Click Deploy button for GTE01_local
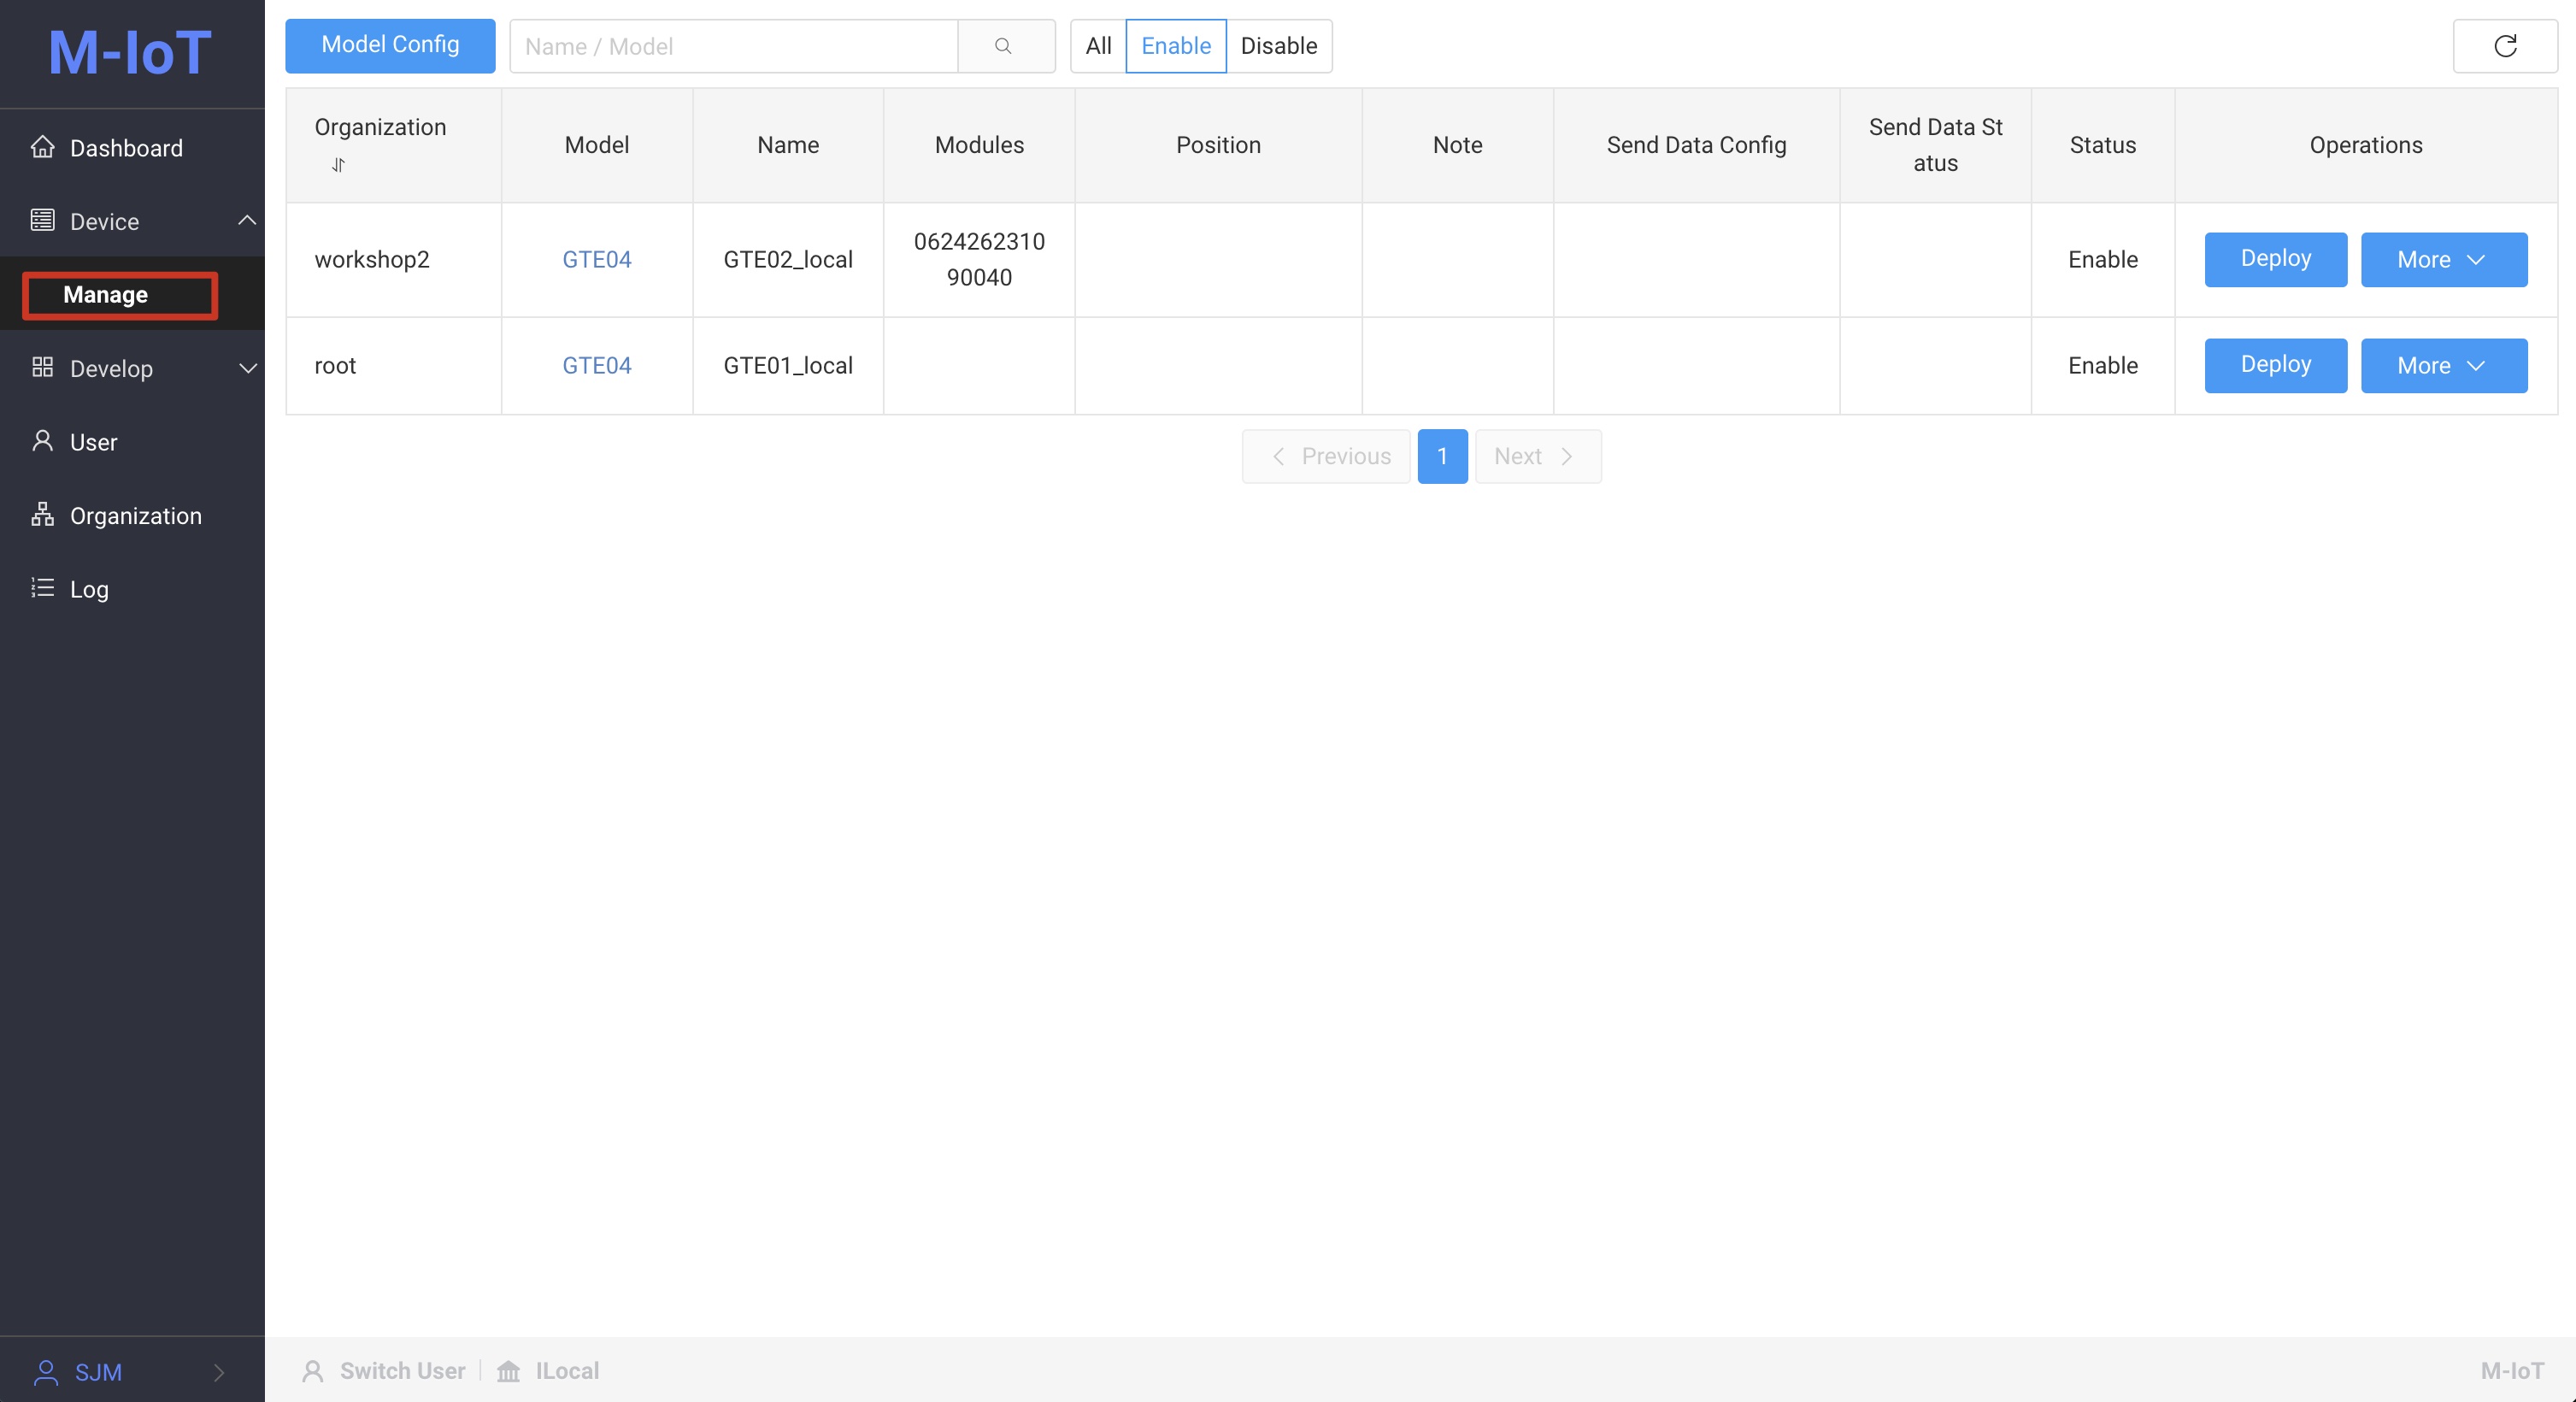This screenshot has width=2576, height=1402. [x=2274, y=364]
